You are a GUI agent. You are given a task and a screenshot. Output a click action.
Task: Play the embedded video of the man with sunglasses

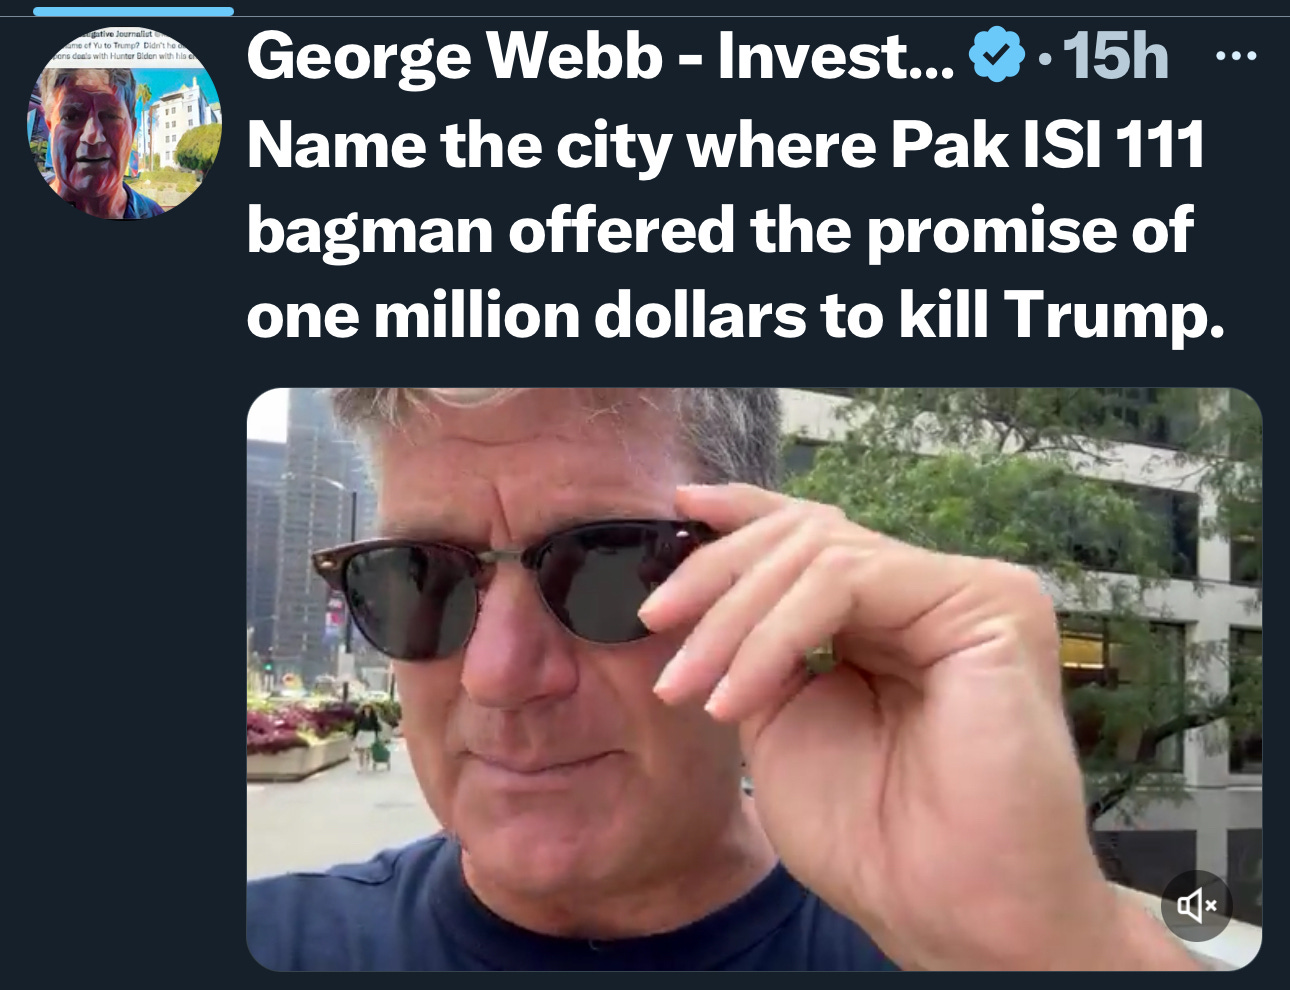pyautogui.click(x=754, y=679)
